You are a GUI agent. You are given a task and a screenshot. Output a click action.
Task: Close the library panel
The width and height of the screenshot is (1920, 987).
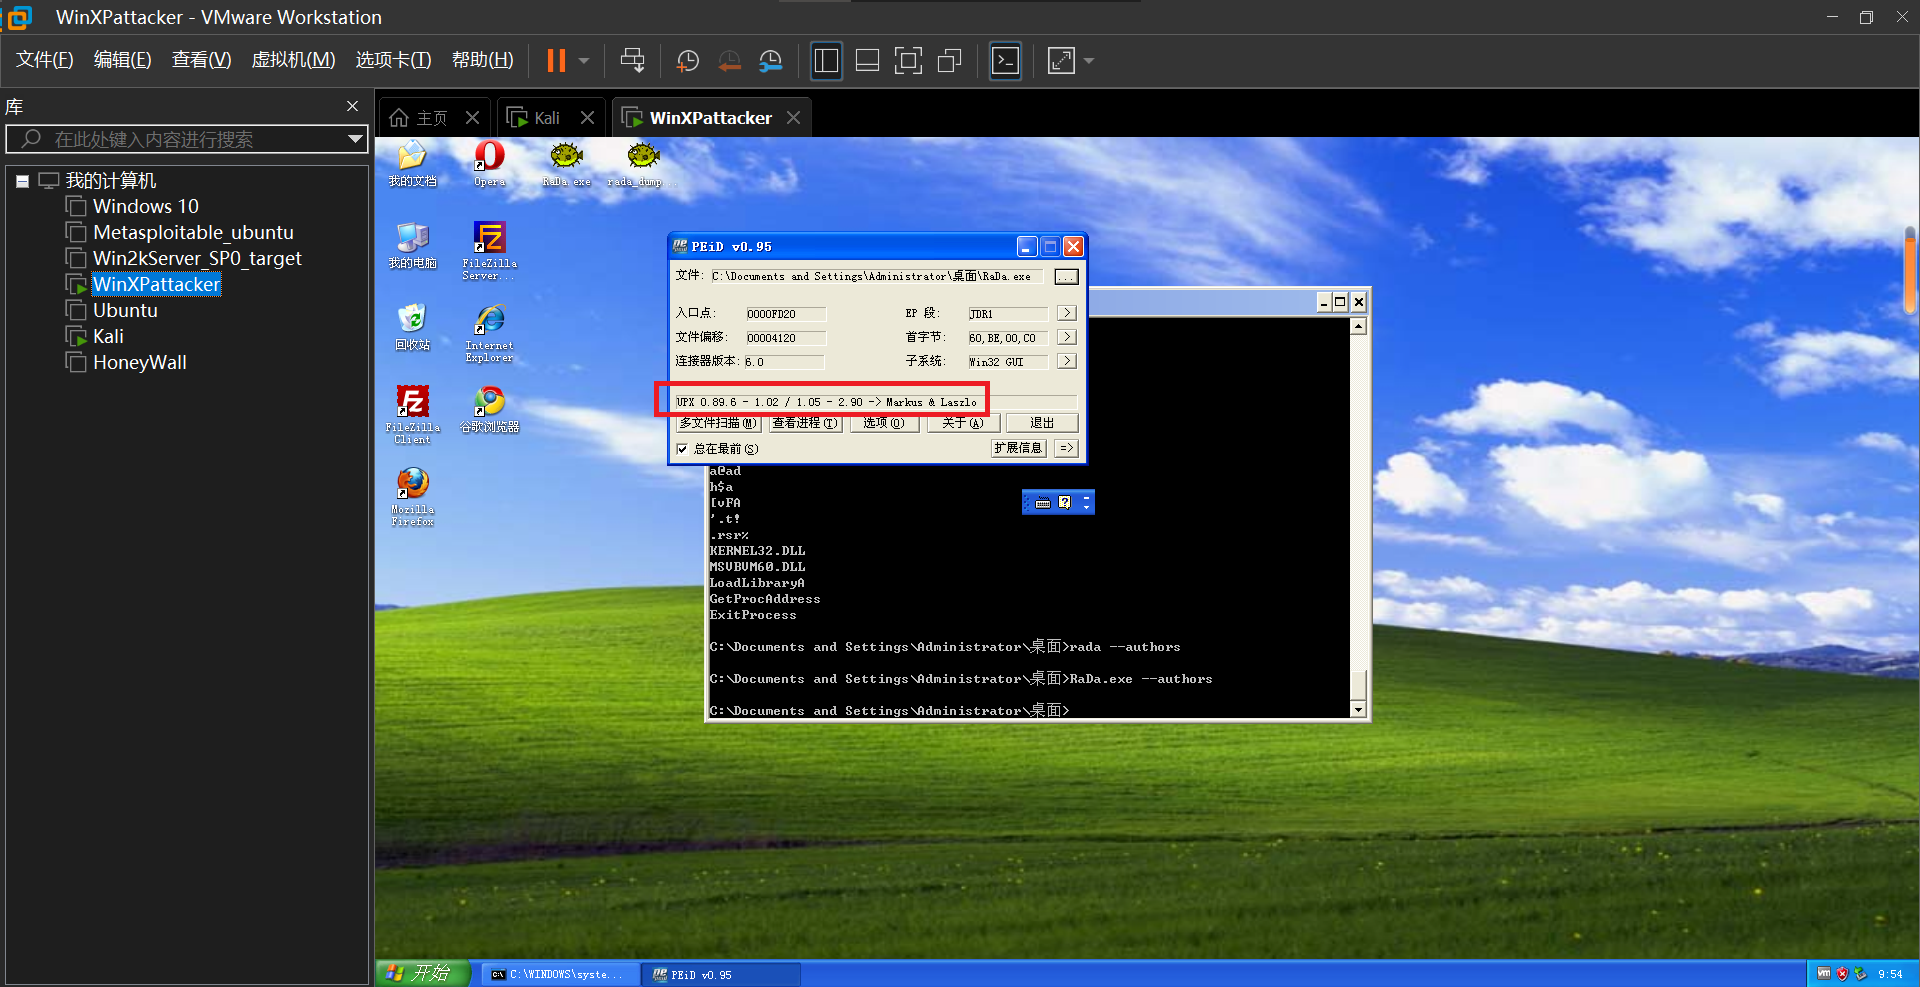pyautogui.click(x=352, y=106)
